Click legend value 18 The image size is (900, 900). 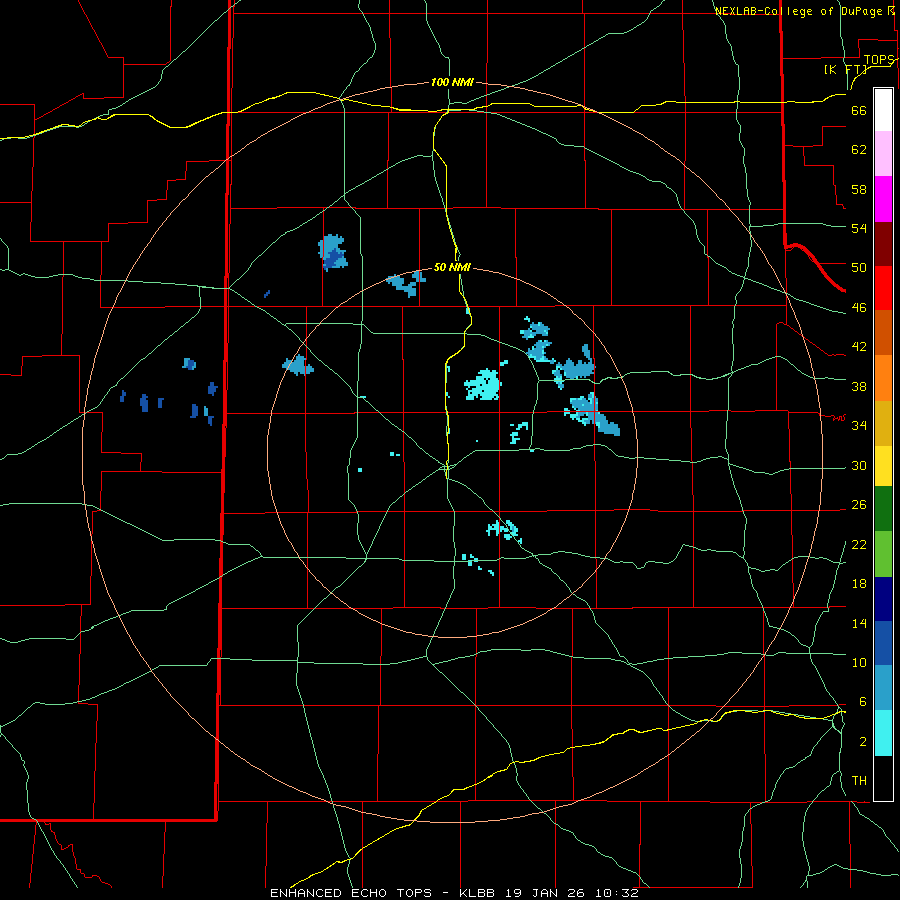[859, 583]
